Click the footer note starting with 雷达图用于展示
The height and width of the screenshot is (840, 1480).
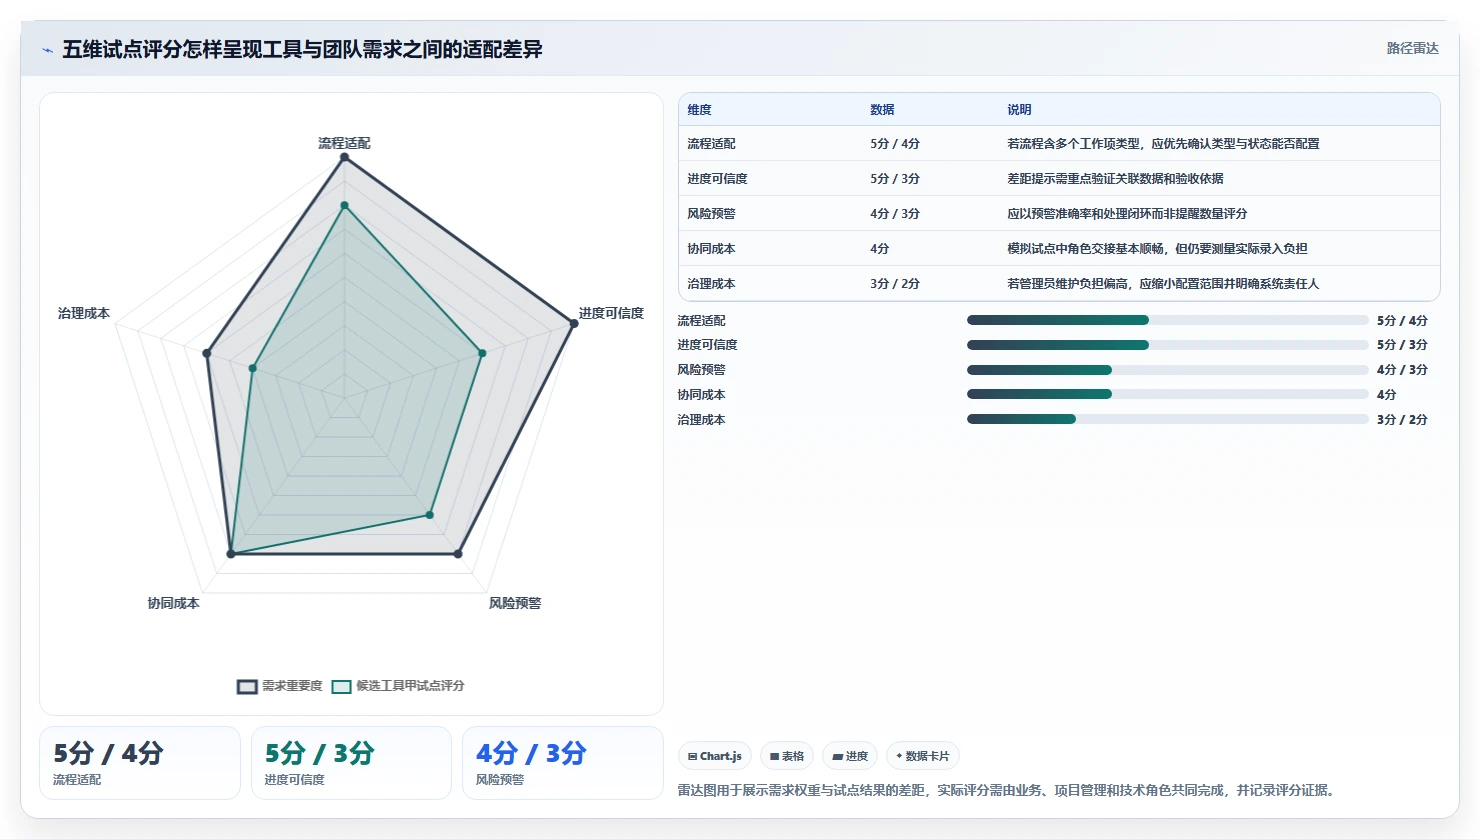pos(1008,790)
